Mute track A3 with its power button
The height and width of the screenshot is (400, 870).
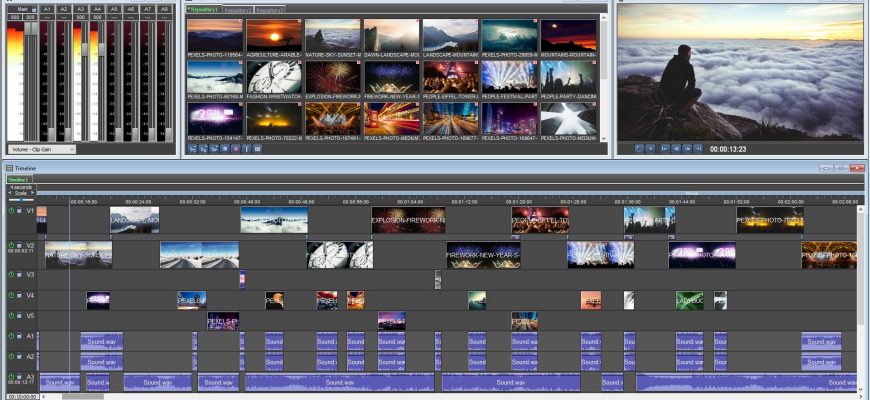tap(11, 377)
